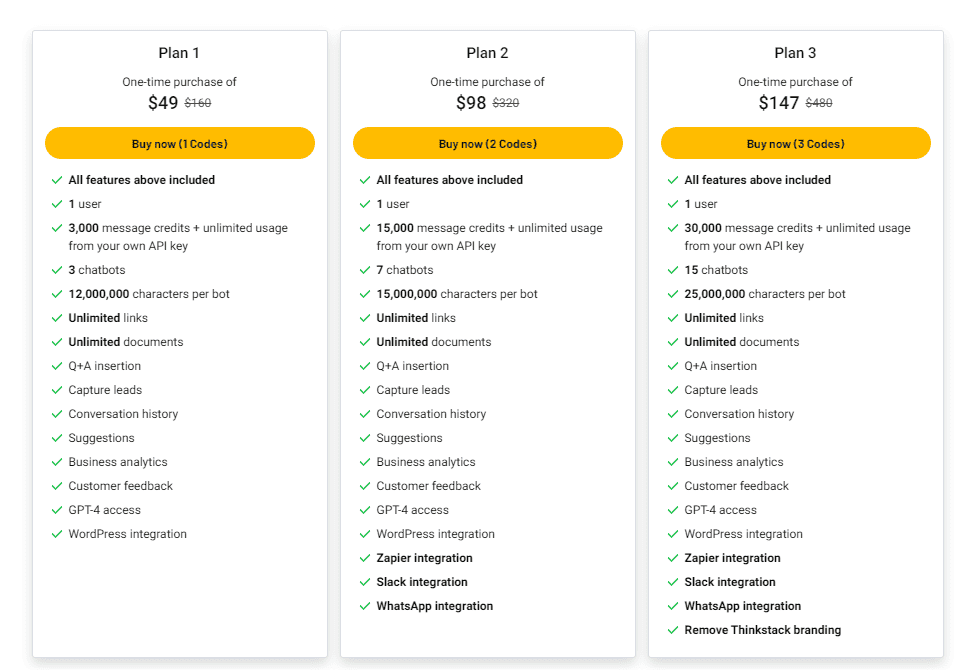975x670 pixels.
Task: Click the checkmark beside Capture leads in Plan 1
Action: [x=57, y=390]
